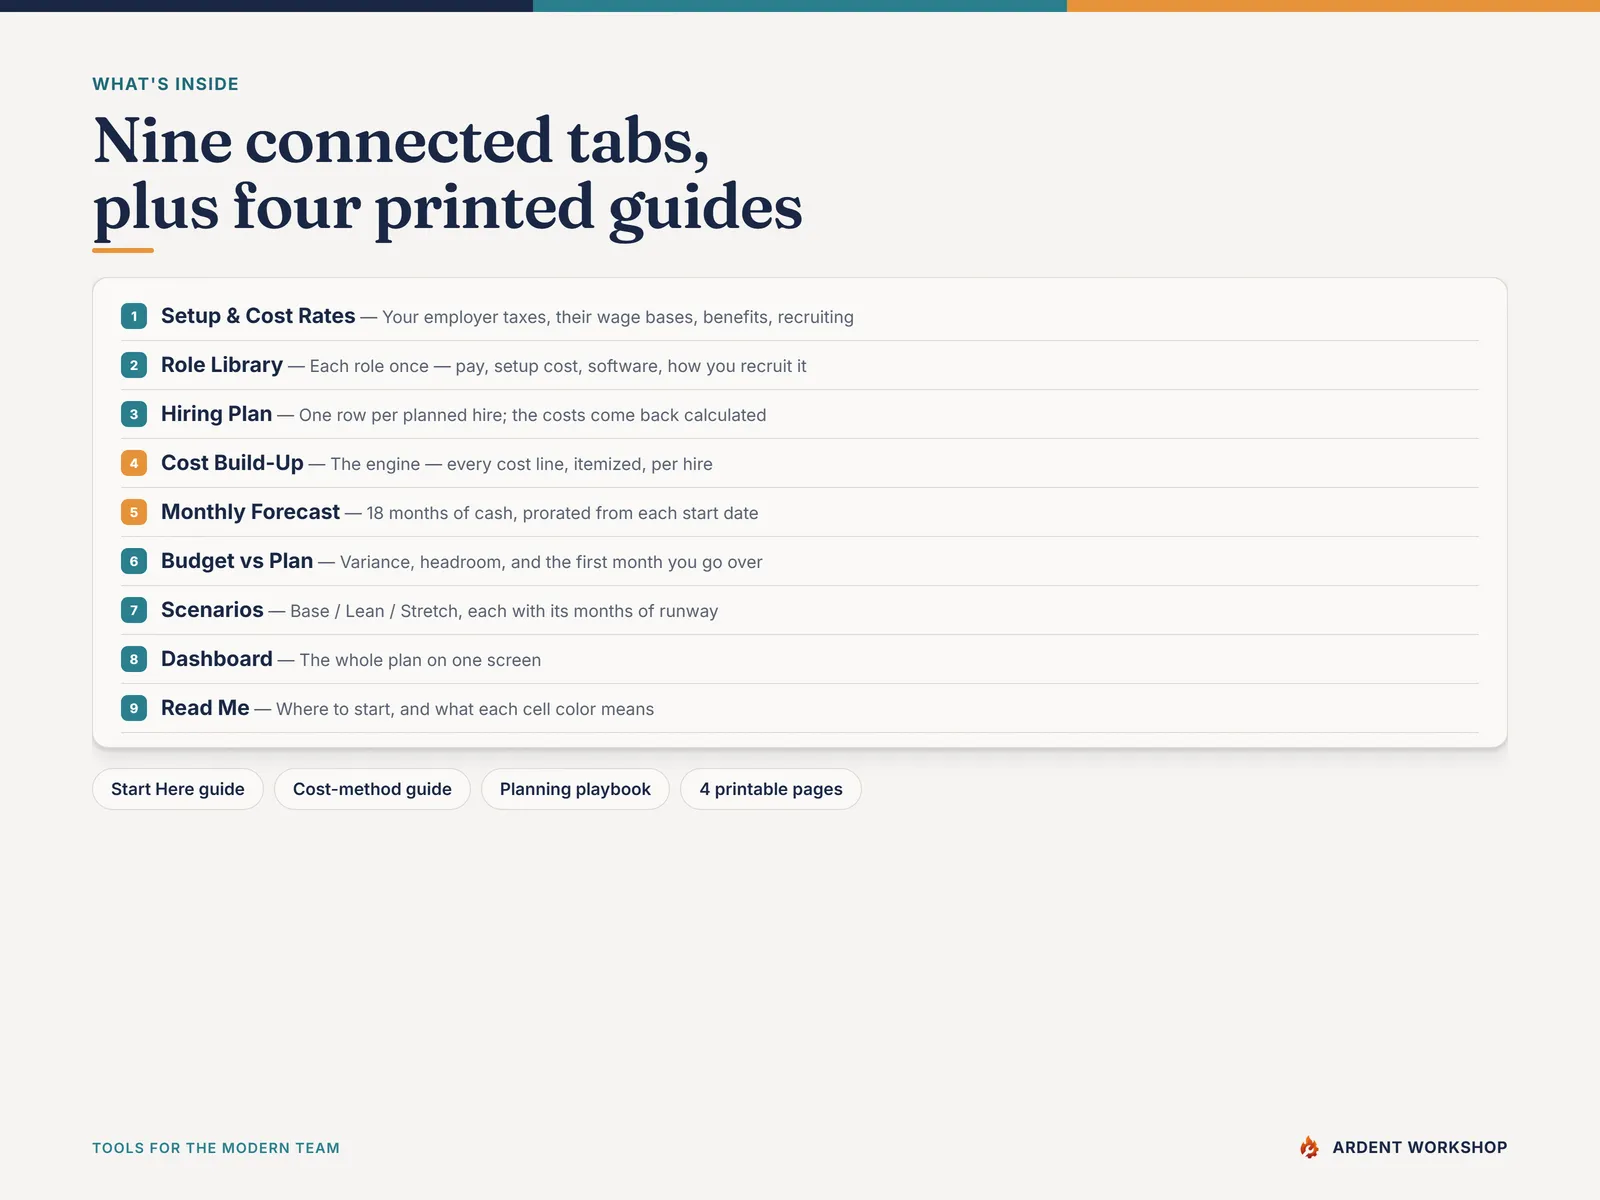Click 'Where to start, and what each cell' description
1600x1200 pixels.
pos(465,709)
